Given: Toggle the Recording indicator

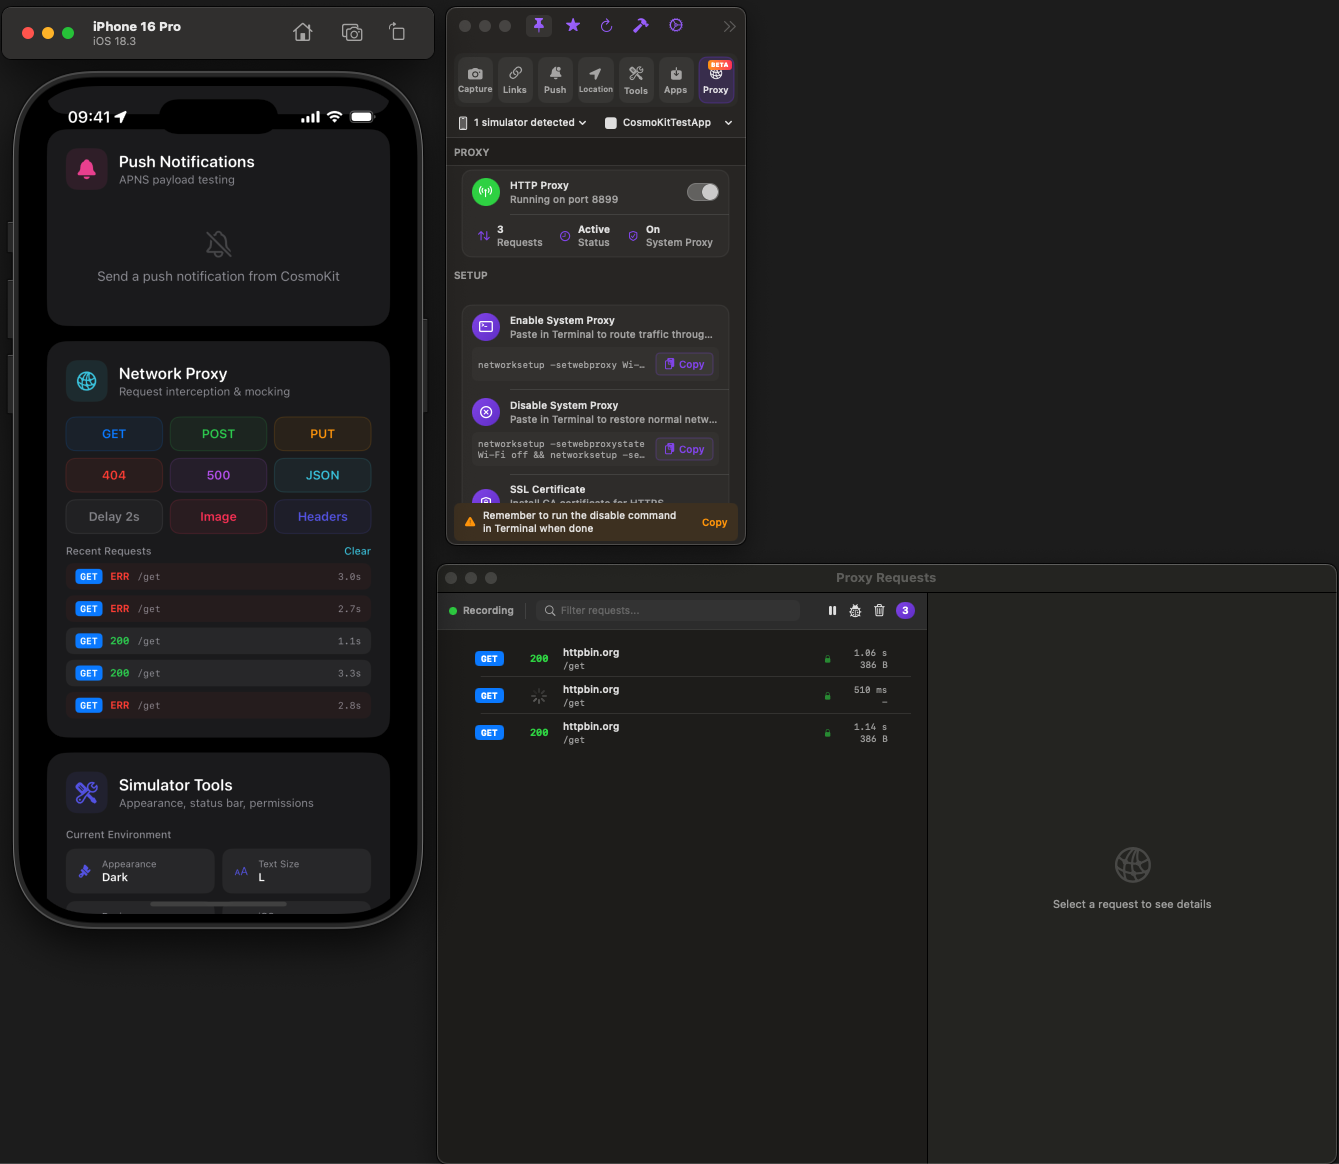Looking at the screenshot, I should click(x=481, y=610).
